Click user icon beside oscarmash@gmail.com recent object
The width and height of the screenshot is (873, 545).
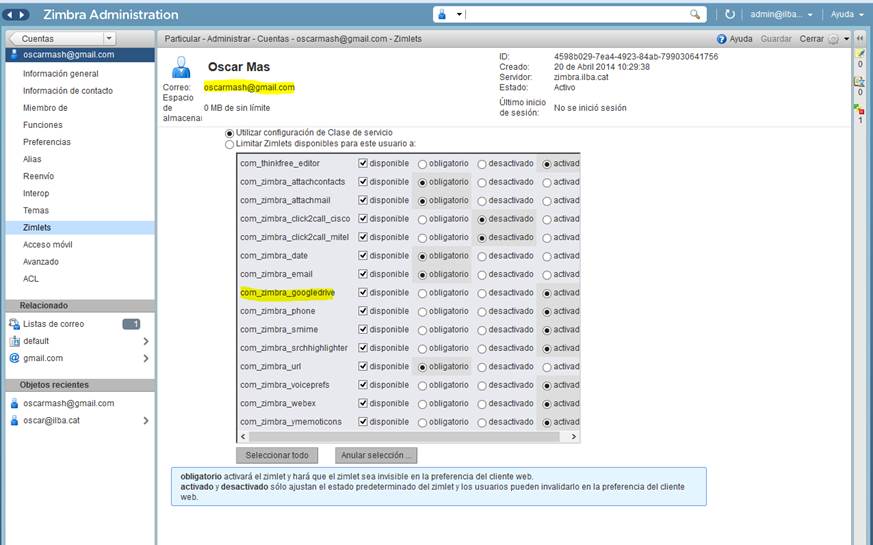coord(14,403)
